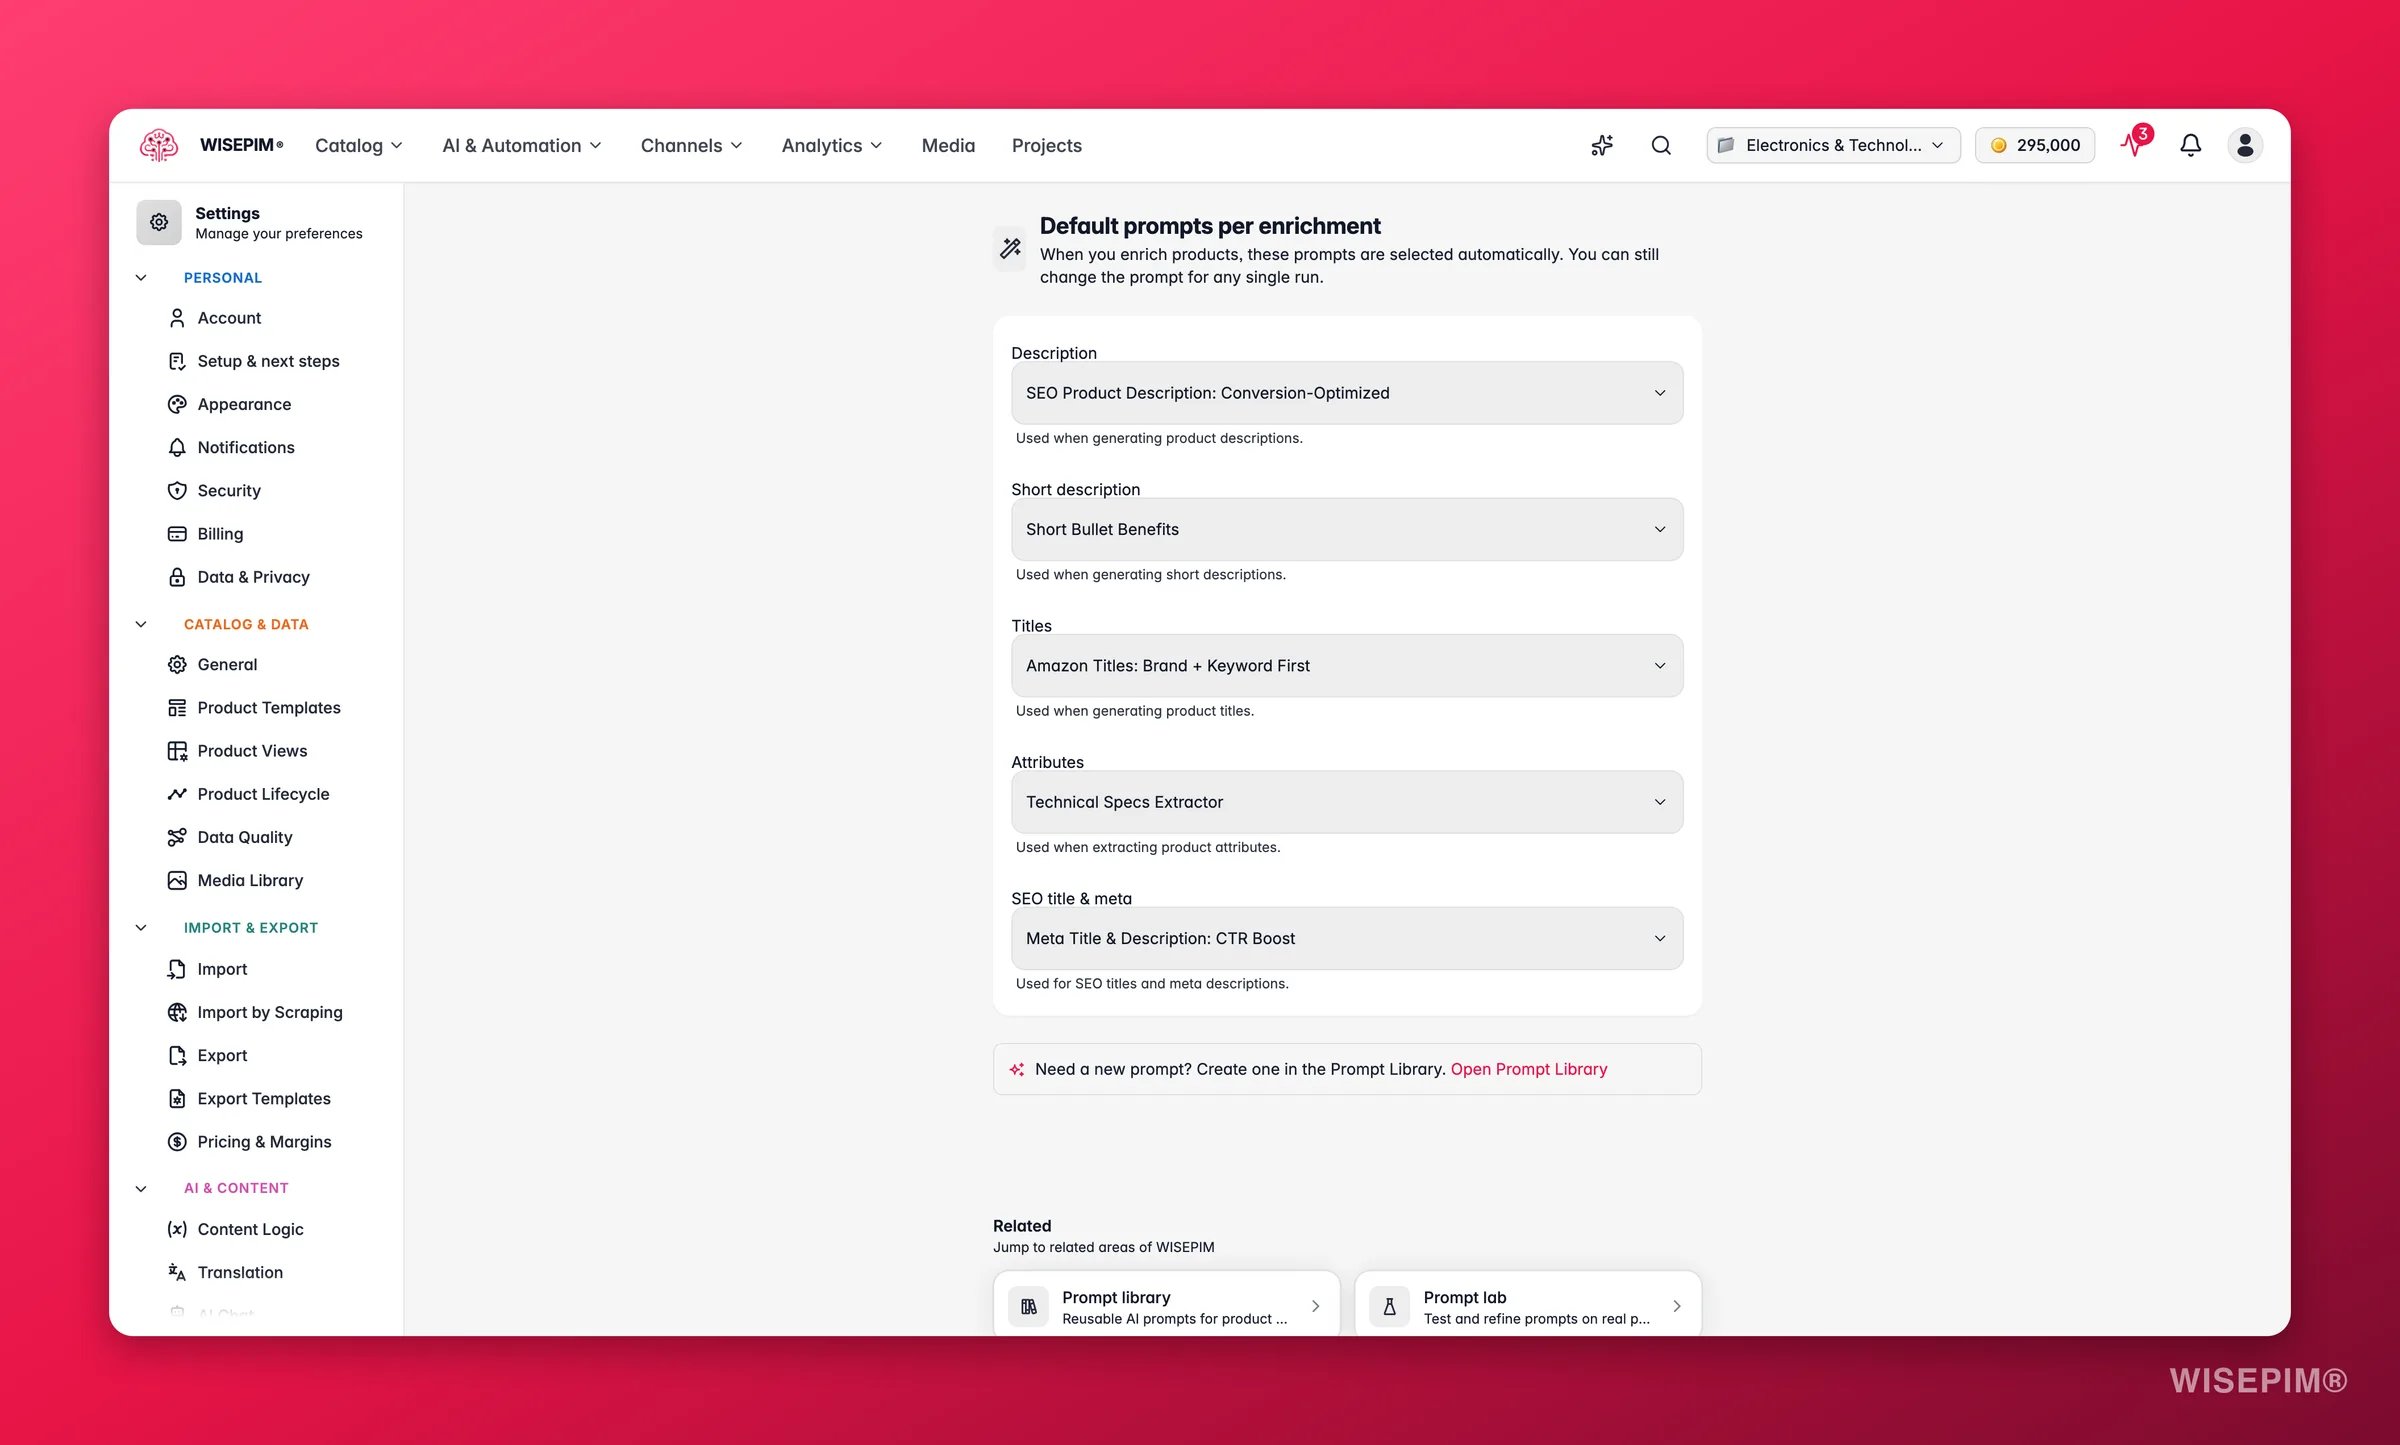The width and height of the screenshot is (2400, 1445).
Task: Collapse the AI & CONTENT section
Action: [141, 1188]
